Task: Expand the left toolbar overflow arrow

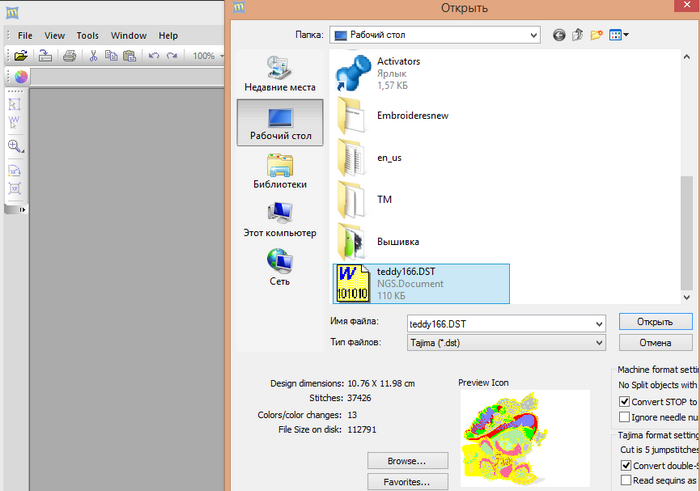Action: (22, 209)
